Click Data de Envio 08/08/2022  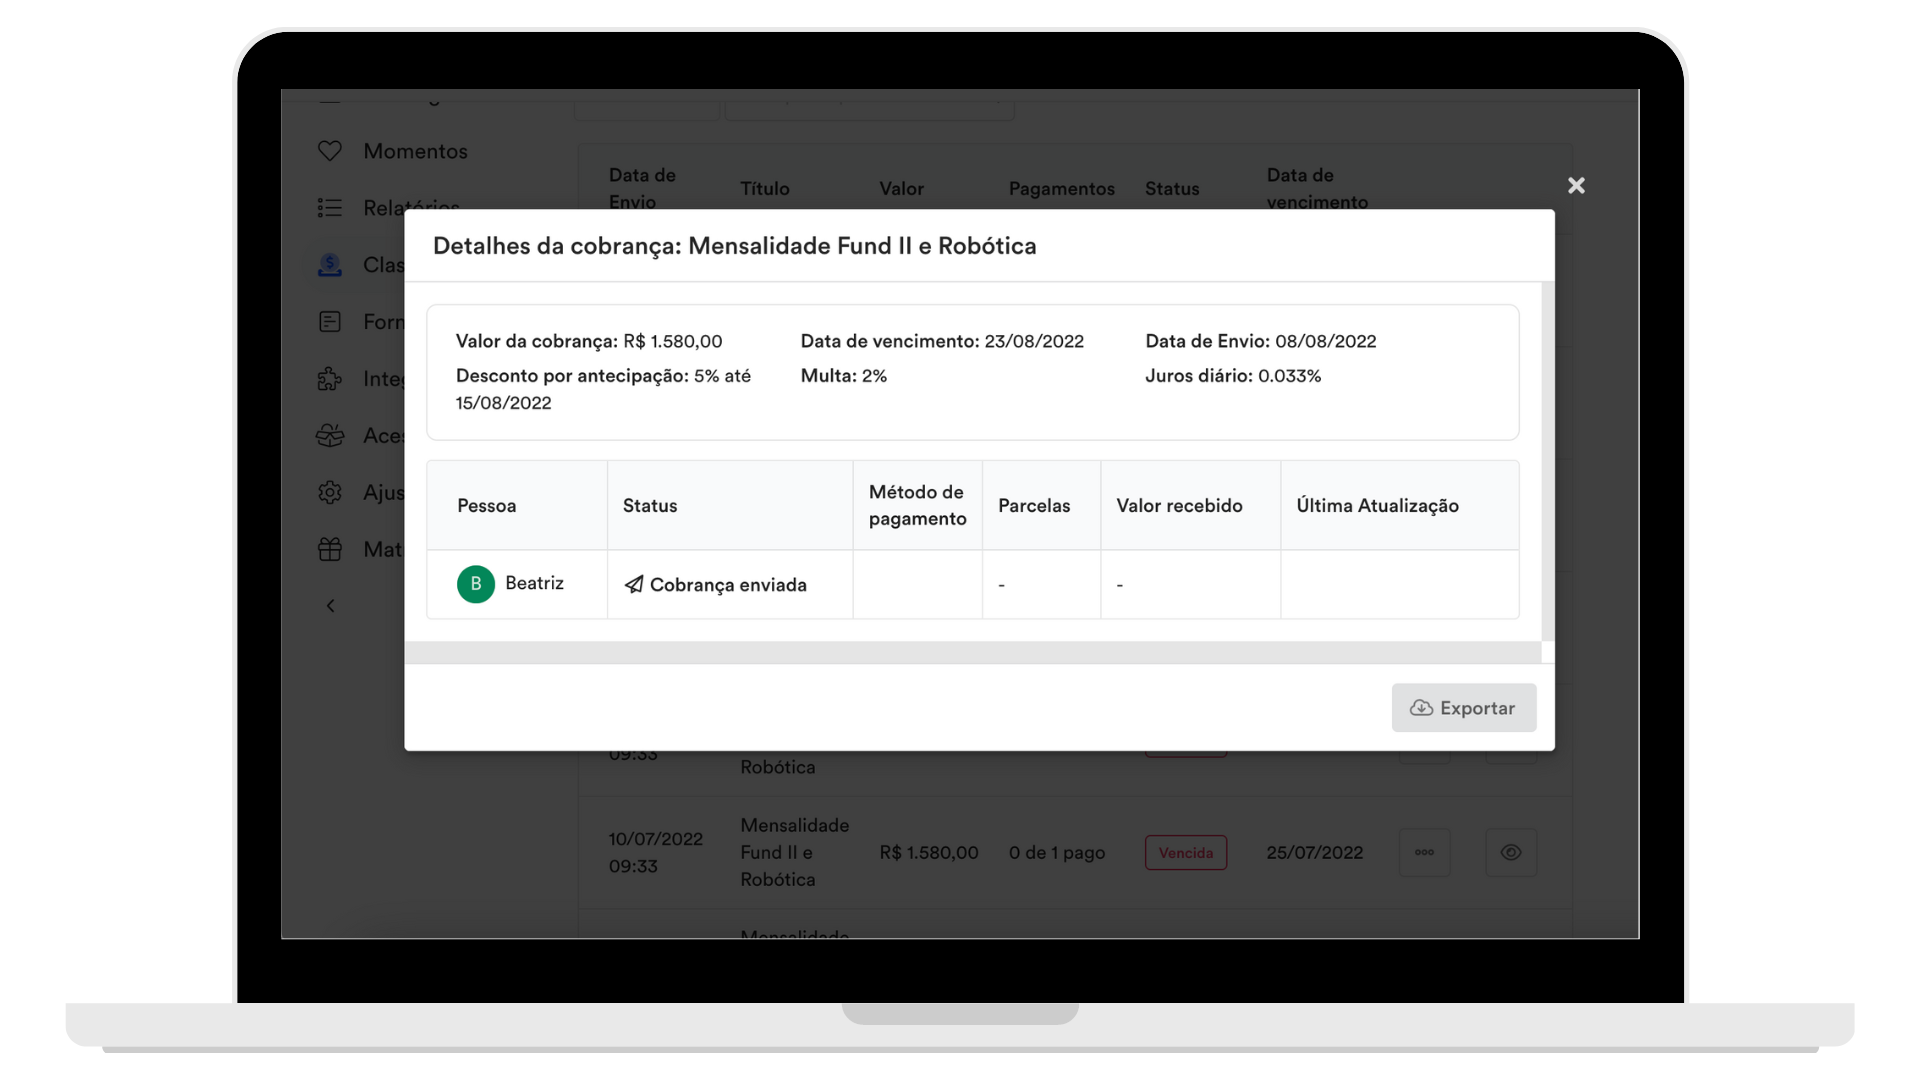pyautogui.click(x=1261, y=341)
